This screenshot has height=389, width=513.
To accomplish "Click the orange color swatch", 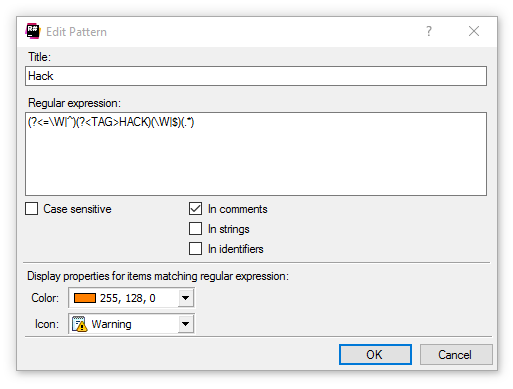I will (x=85, y=298).
